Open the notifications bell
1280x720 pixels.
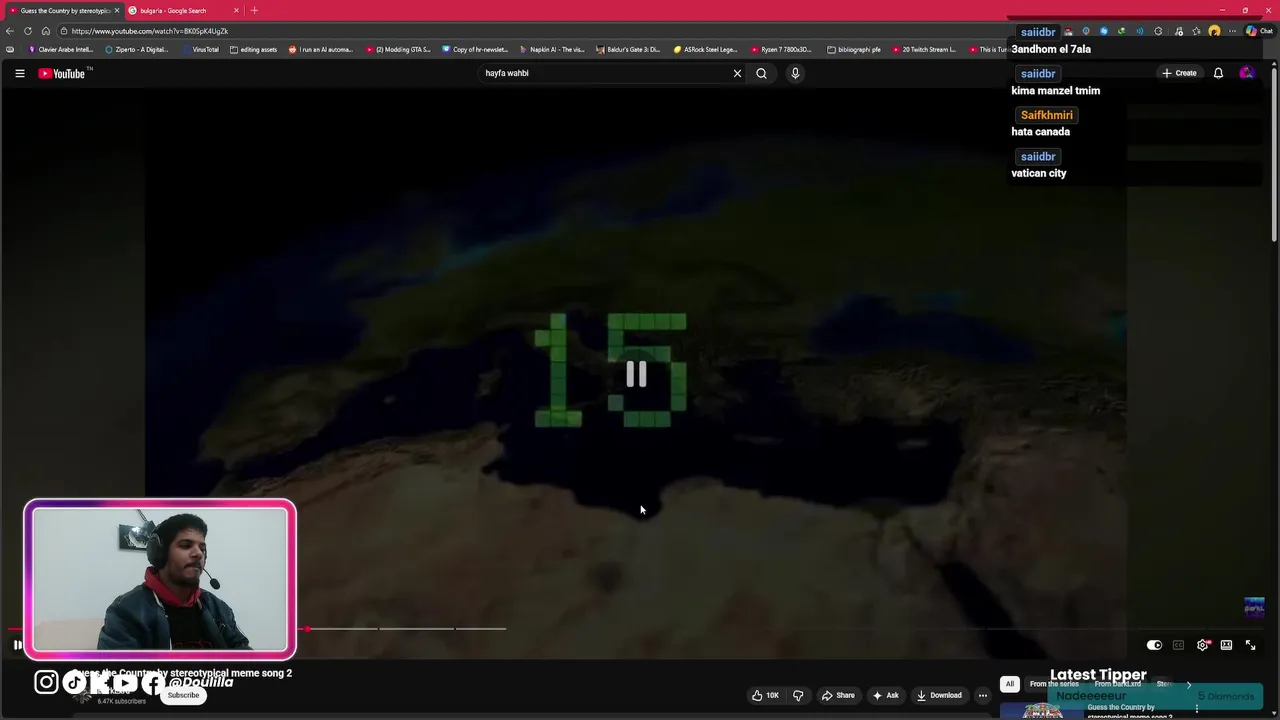(x=1218, y=73)
